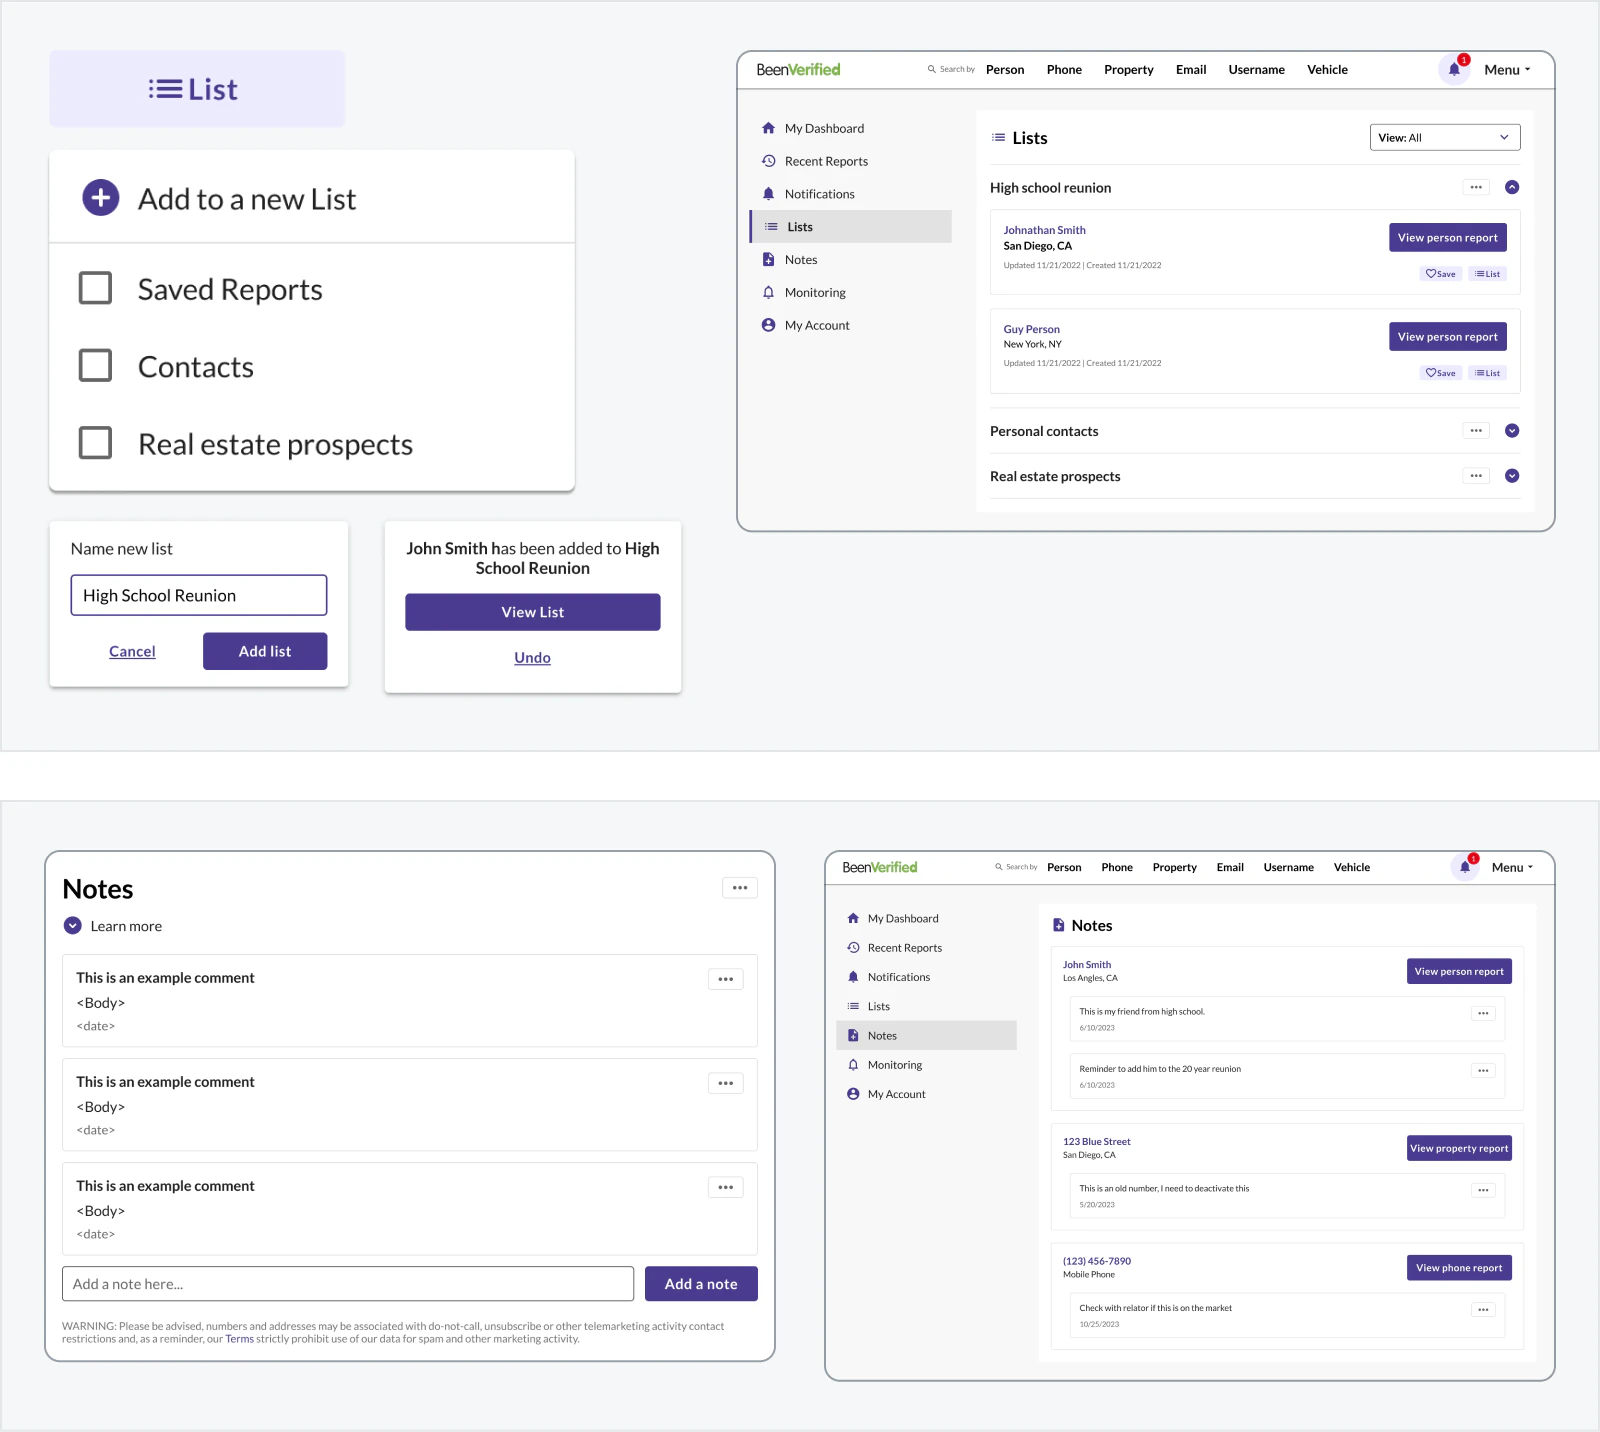Click the View List button
This screenshot has height=1432, width=1600.
pos(533,612)
